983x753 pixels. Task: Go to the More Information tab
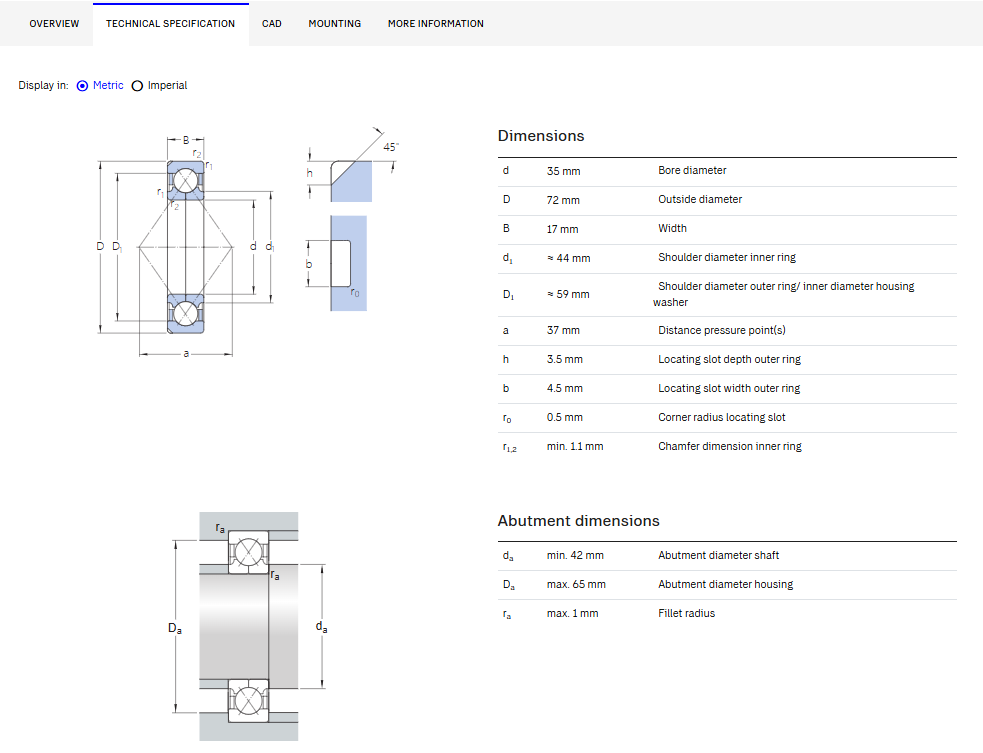(436, 24)
